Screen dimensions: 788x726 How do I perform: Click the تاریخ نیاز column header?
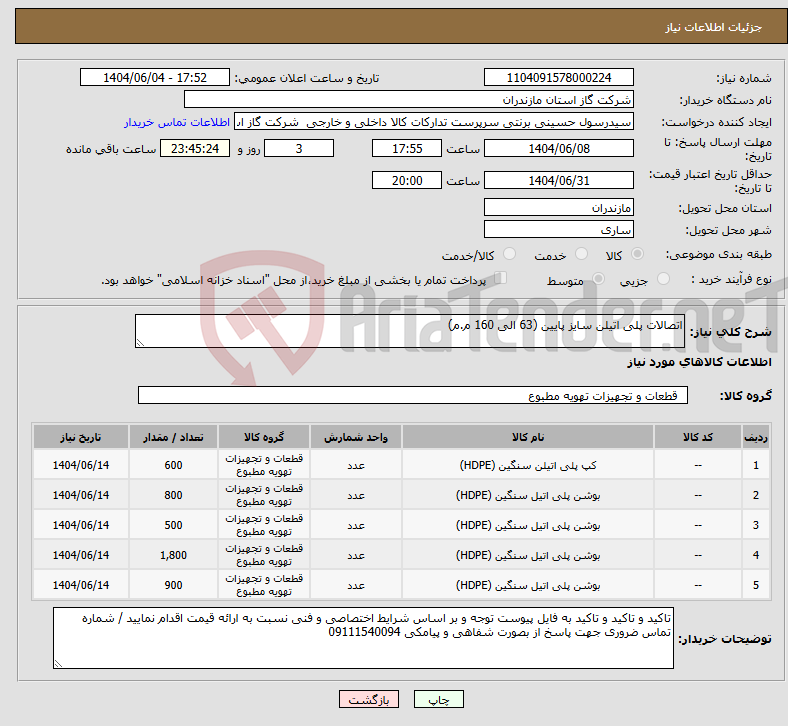point(81,437)
